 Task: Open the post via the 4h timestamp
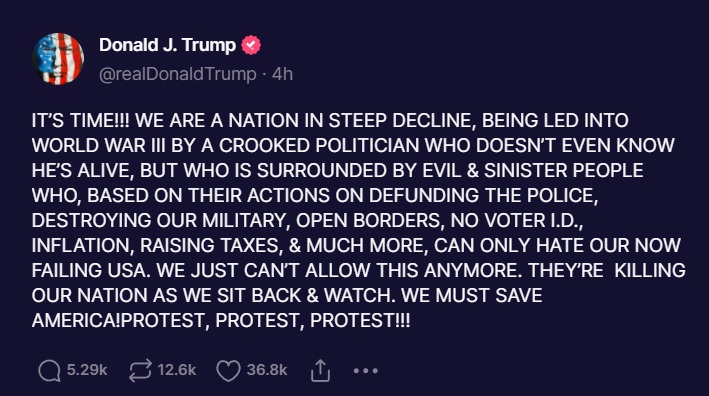(283, 74)
